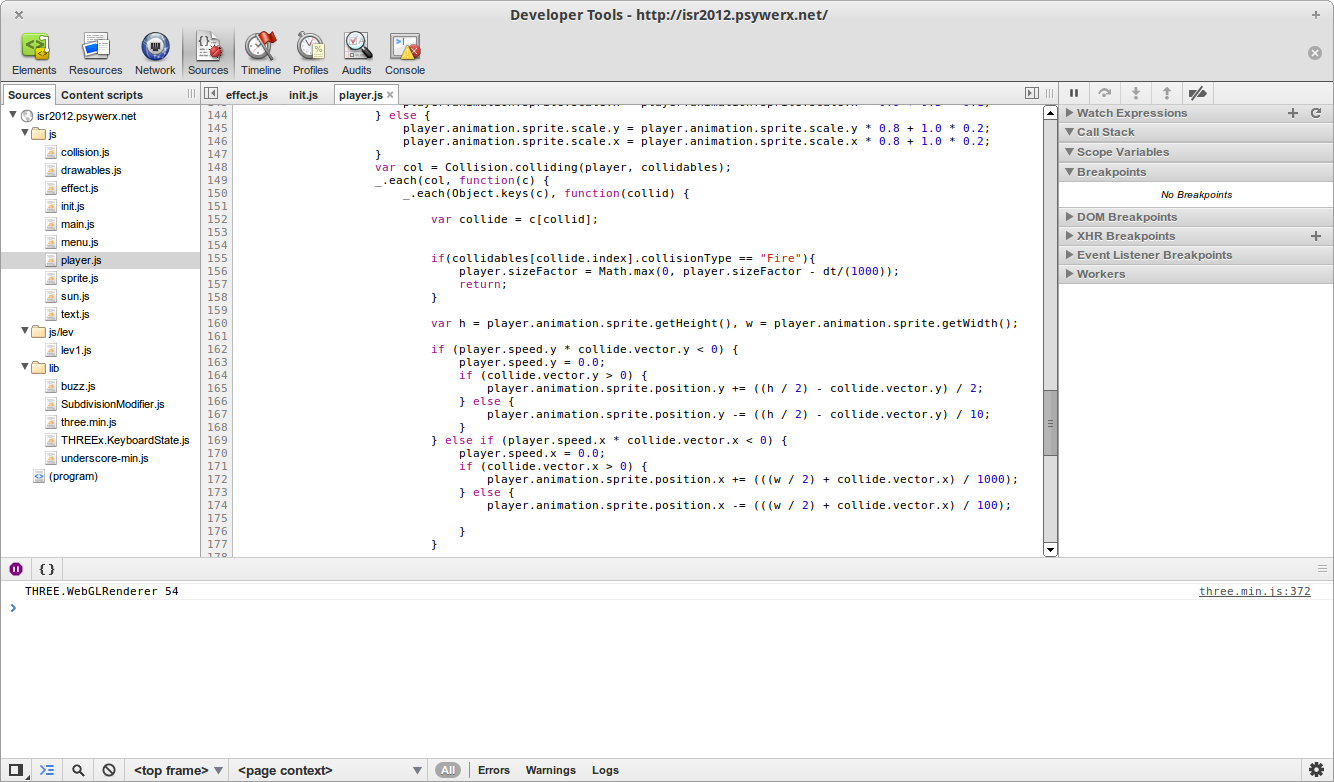Open the Timeline panel
This screenshot has height=782, width=1334.
click(x=261, y=53)
